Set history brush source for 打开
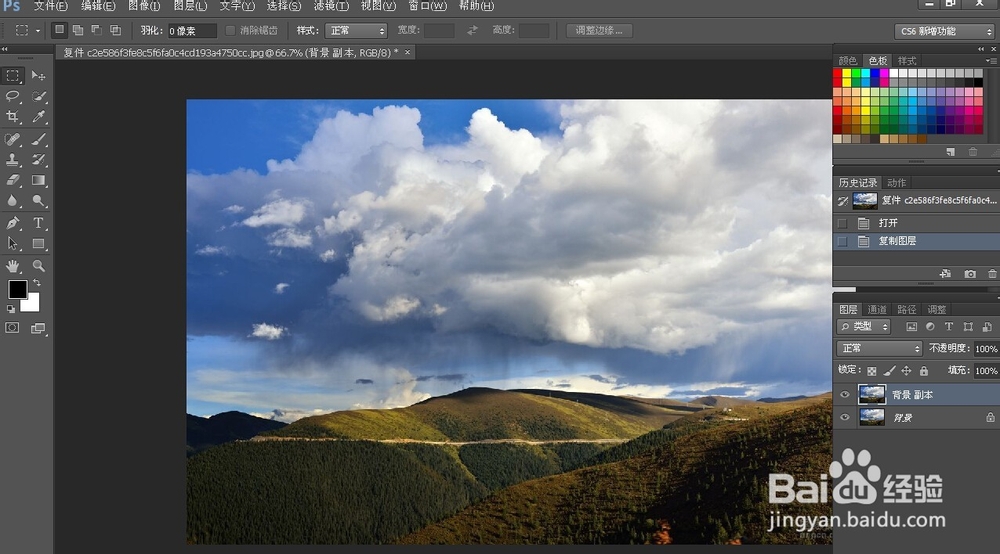 pos(842,223)
